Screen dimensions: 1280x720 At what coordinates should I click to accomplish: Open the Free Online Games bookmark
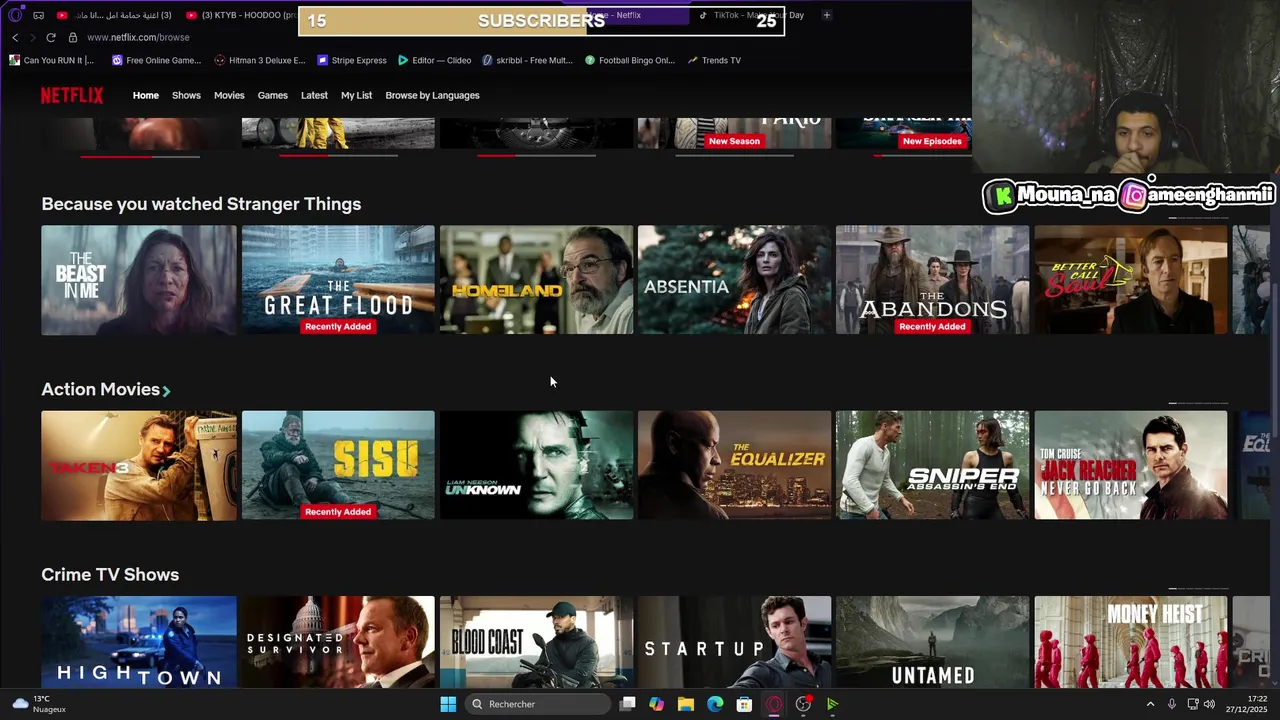156,60
